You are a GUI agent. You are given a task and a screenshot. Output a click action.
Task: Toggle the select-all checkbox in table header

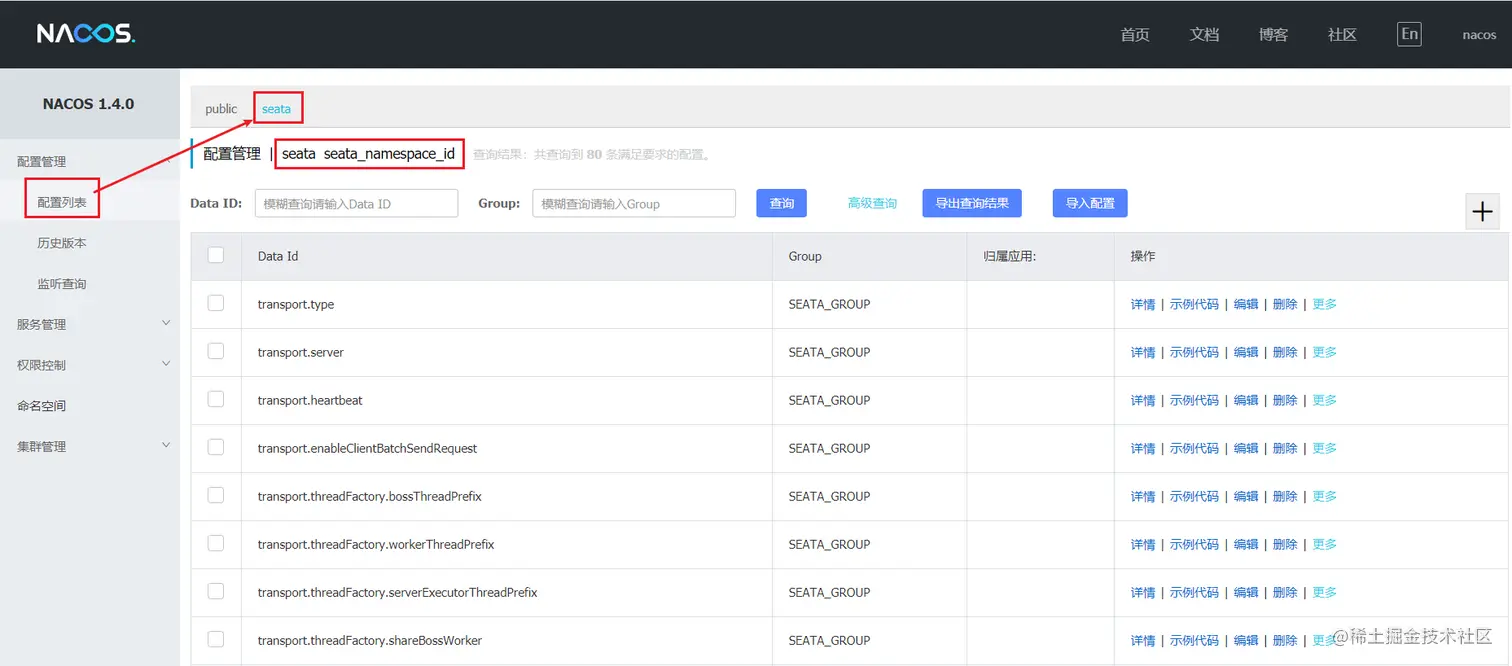(216, 255)
